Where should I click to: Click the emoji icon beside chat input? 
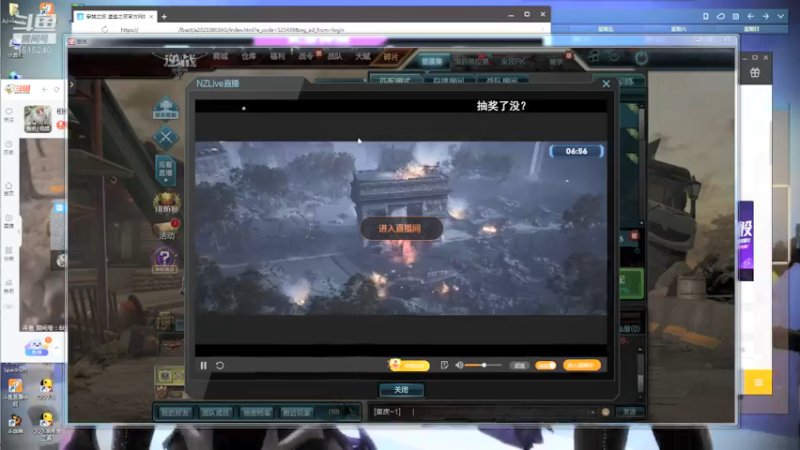[606, 412]
